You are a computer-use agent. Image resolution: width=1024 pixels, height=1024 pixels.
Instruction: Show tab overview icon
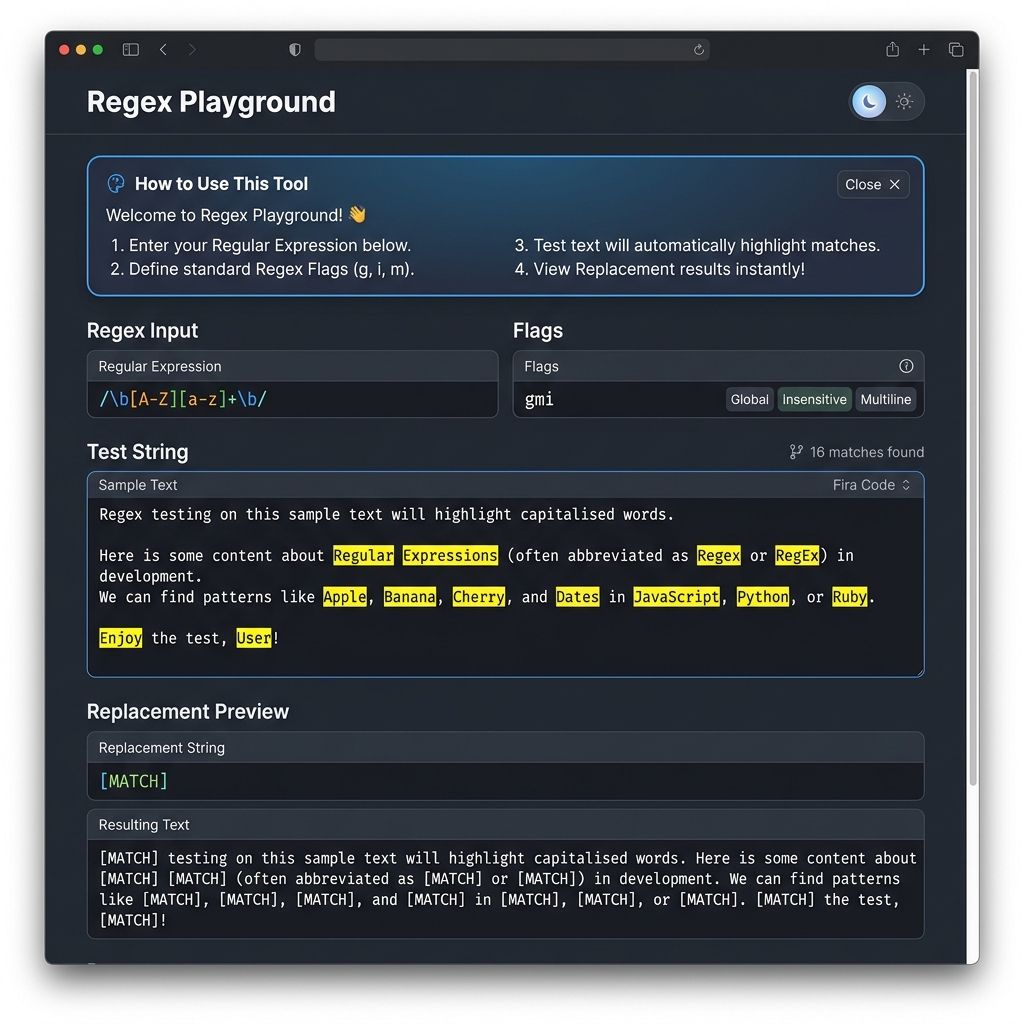click(x=956, y=50)
